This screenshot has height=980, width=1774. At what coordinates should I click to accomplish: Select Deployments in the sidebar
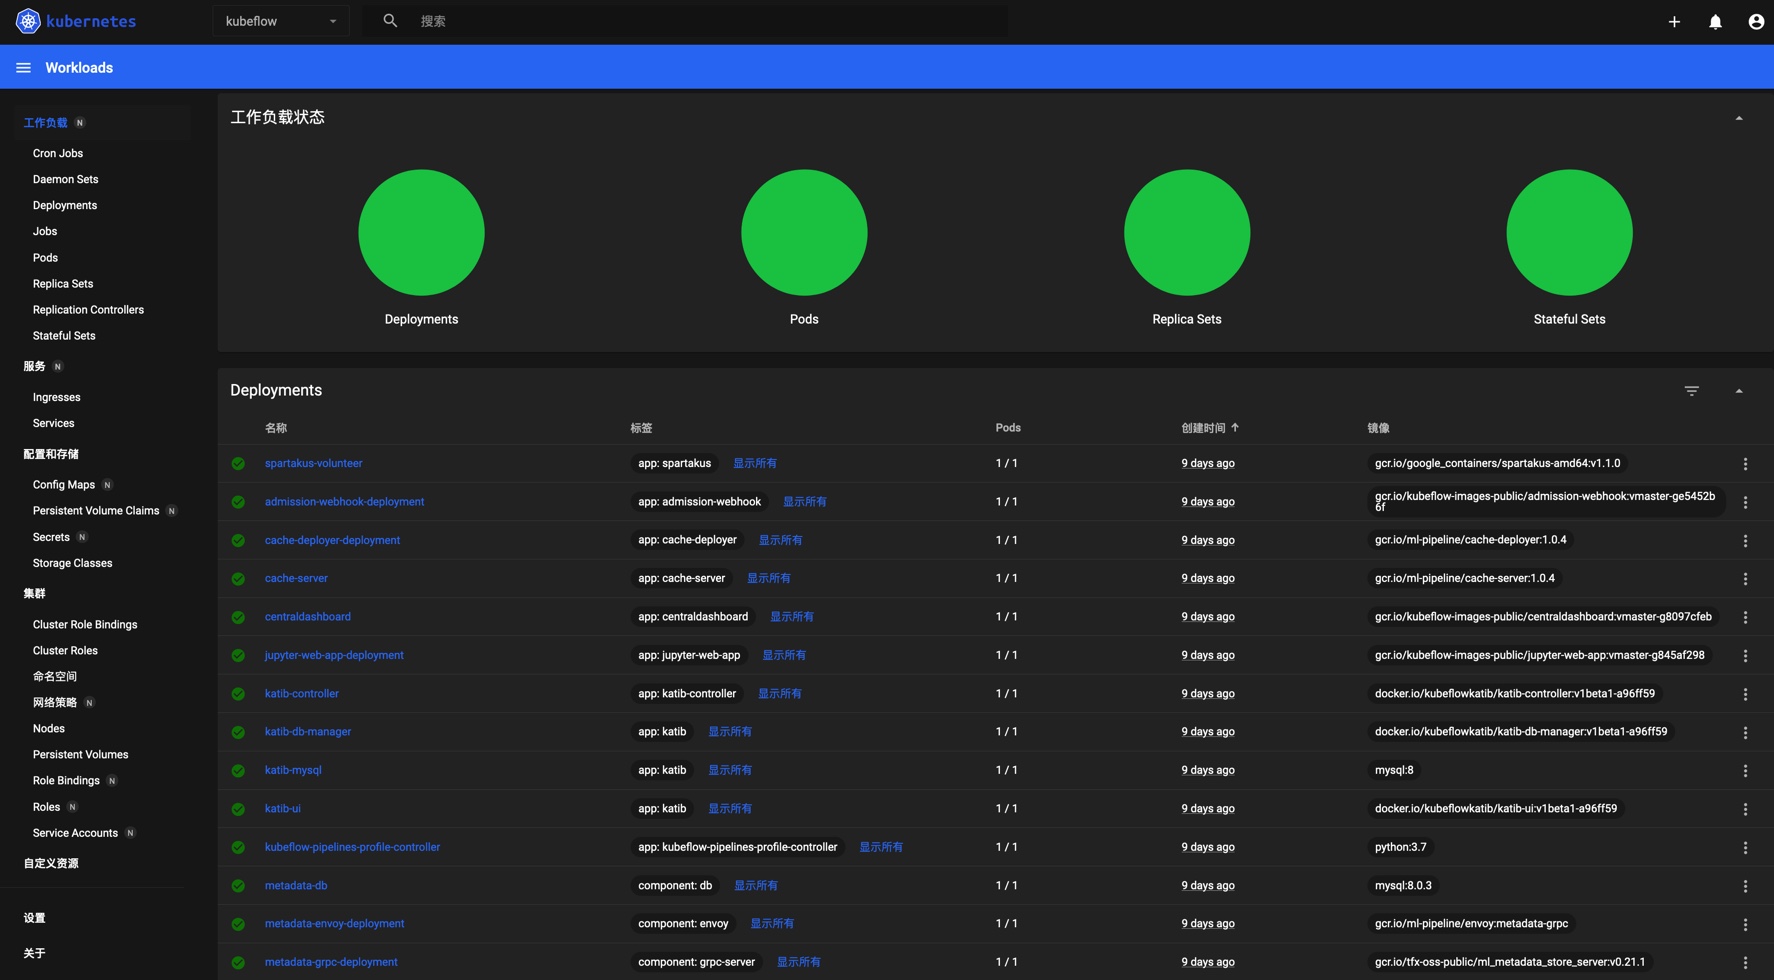click(x=65, y=205)
